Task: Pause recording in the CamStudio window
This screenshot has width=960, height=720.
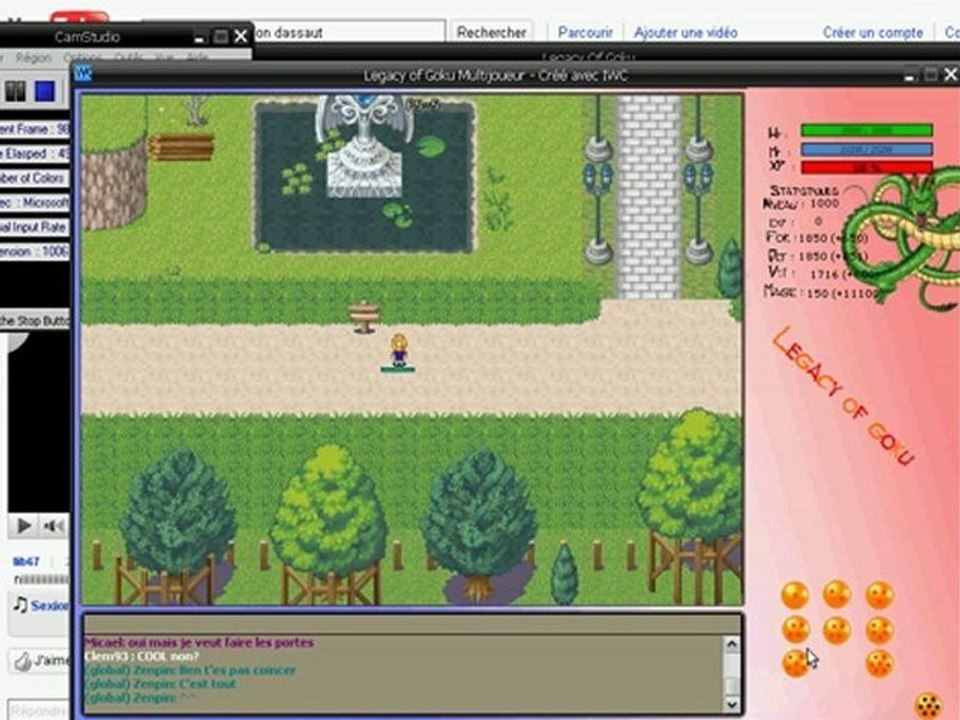Action: [x=16, y=92]
